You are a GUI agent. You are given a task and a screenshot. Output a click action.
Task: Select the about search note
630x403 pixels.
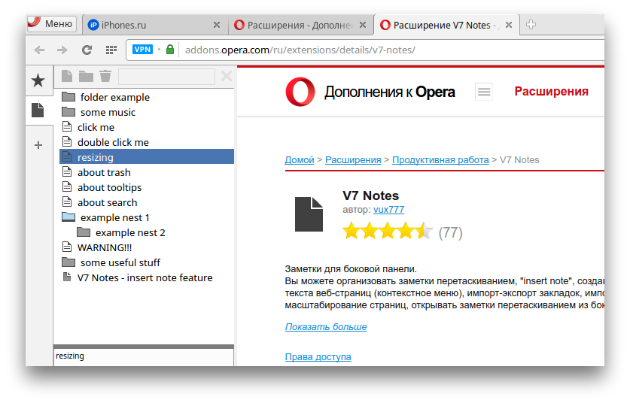click(x=147, y=203)
